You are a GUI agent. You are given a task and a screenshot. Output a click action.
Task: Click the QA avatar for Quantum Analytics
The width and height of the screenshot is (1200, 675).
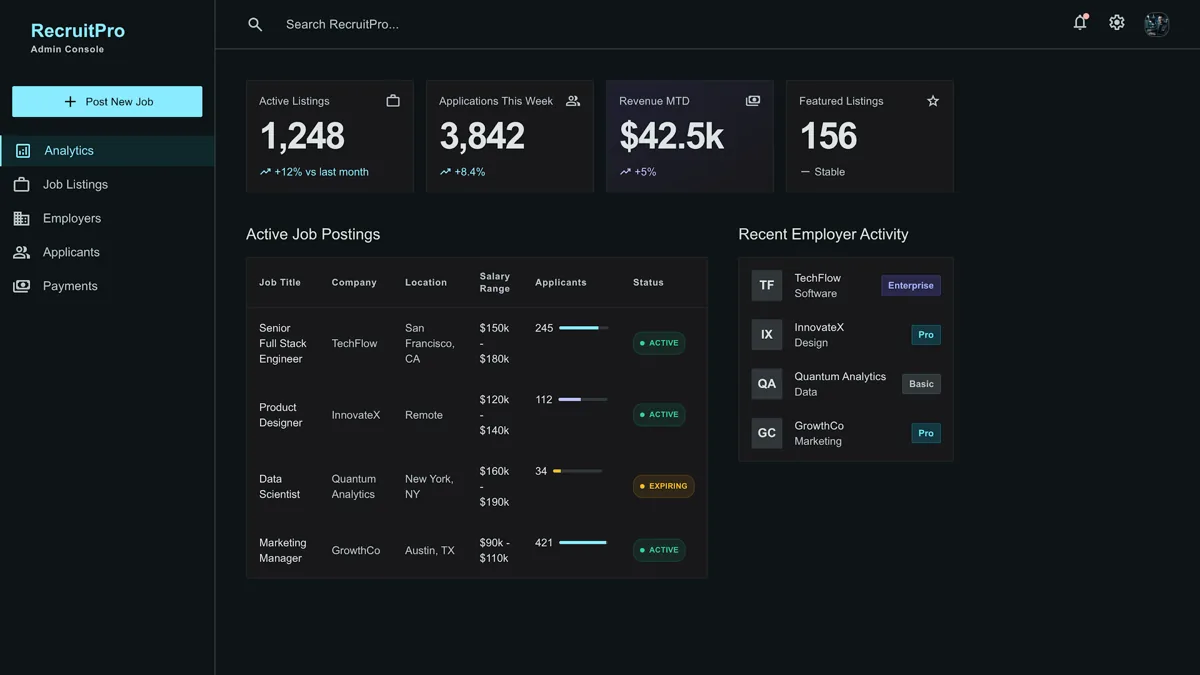pos(767,384)
